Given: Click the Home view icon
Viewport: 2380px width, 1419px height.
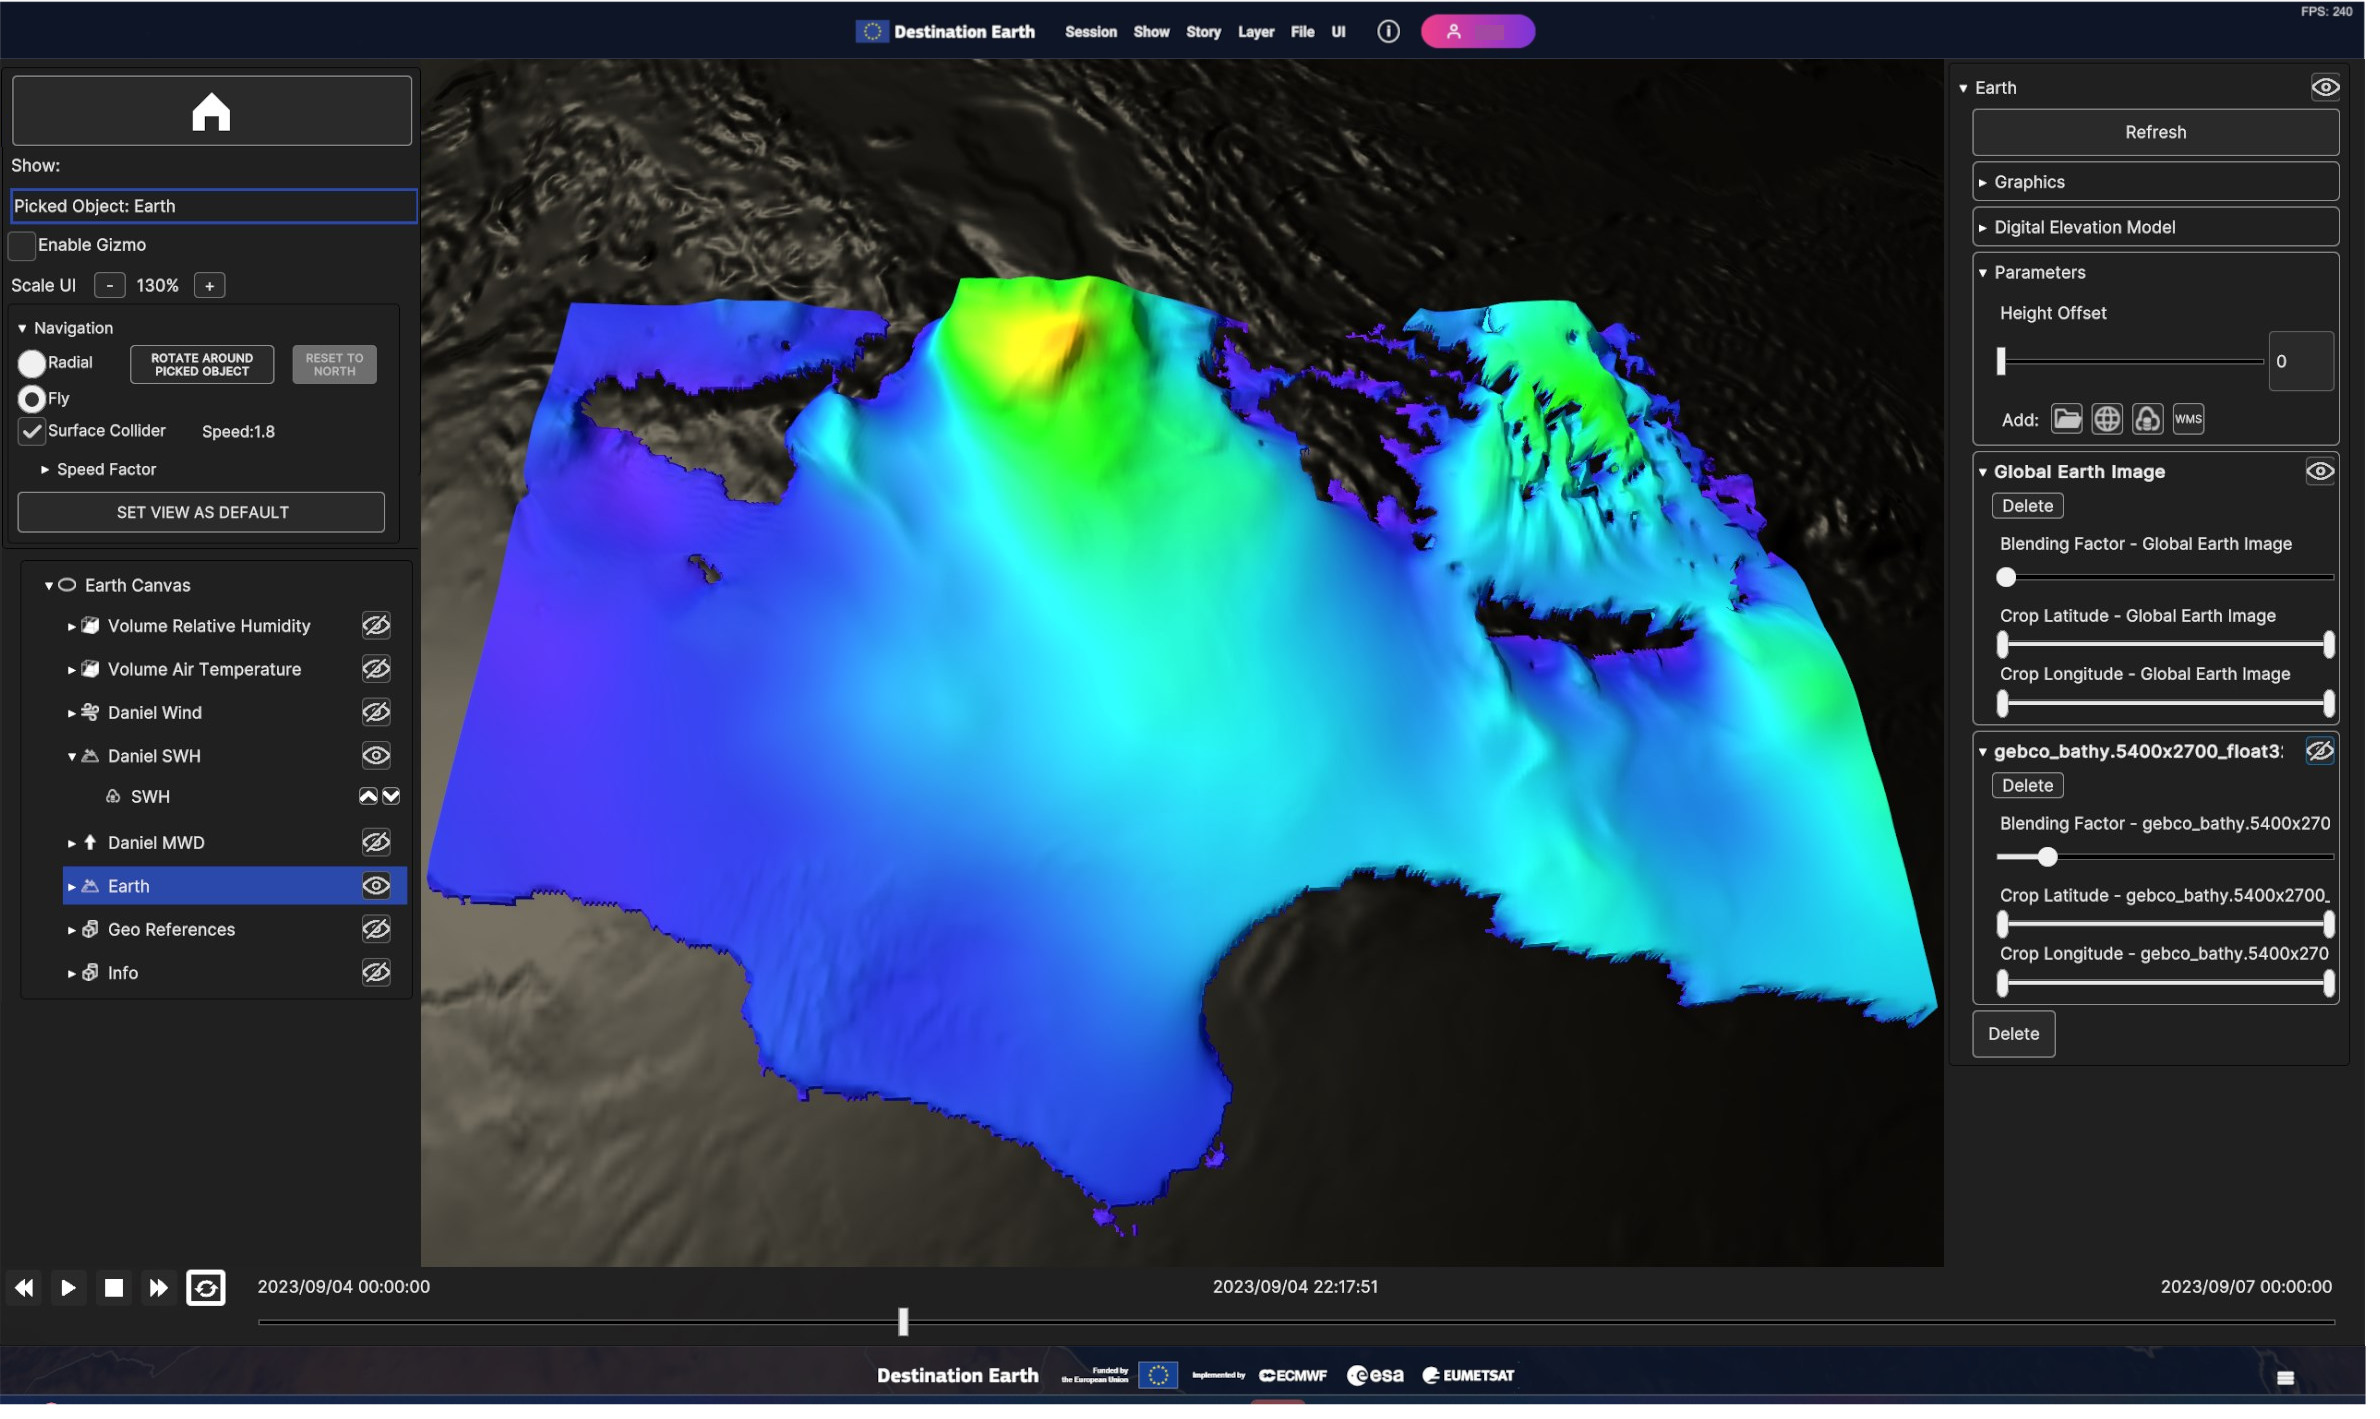Looking at the screenshot, I should 211,111.
